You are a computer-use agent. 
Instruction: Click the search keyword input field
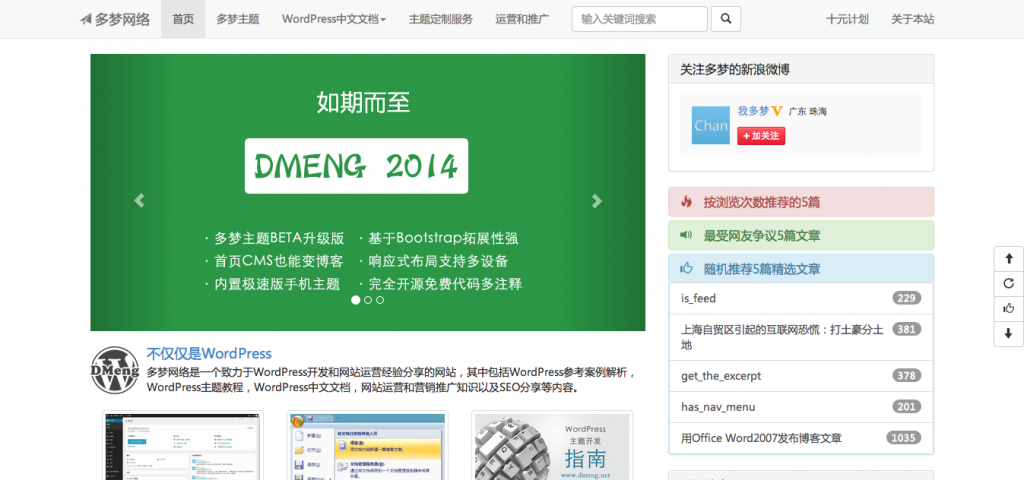[x=639, y=19]
